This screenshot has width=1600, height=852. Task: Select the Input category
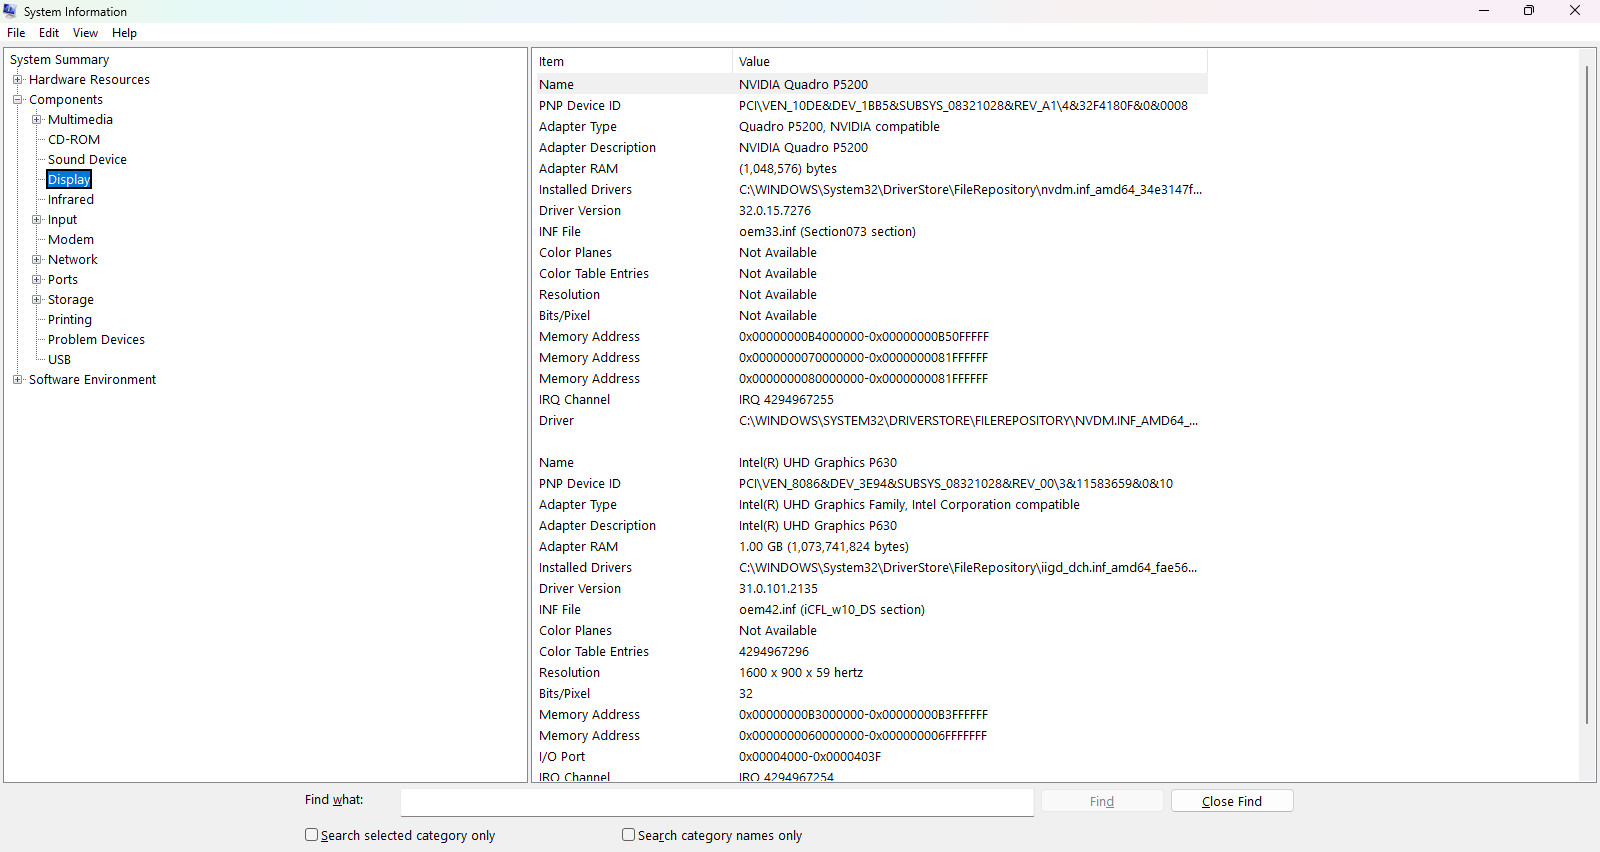tap(62, 220)
